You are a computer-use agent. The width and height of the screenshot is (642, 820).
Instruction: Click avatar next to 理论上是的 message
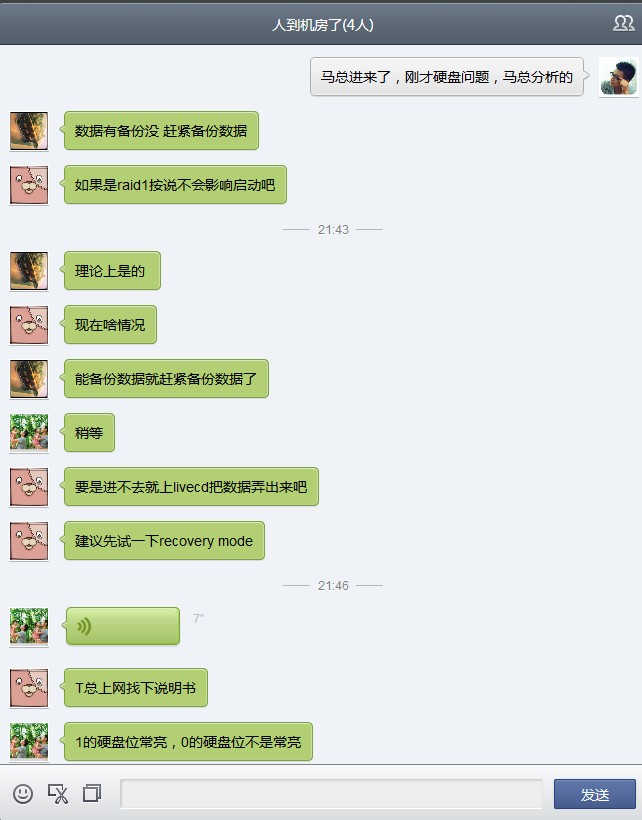pyautogui.click(x=29, y=271)
